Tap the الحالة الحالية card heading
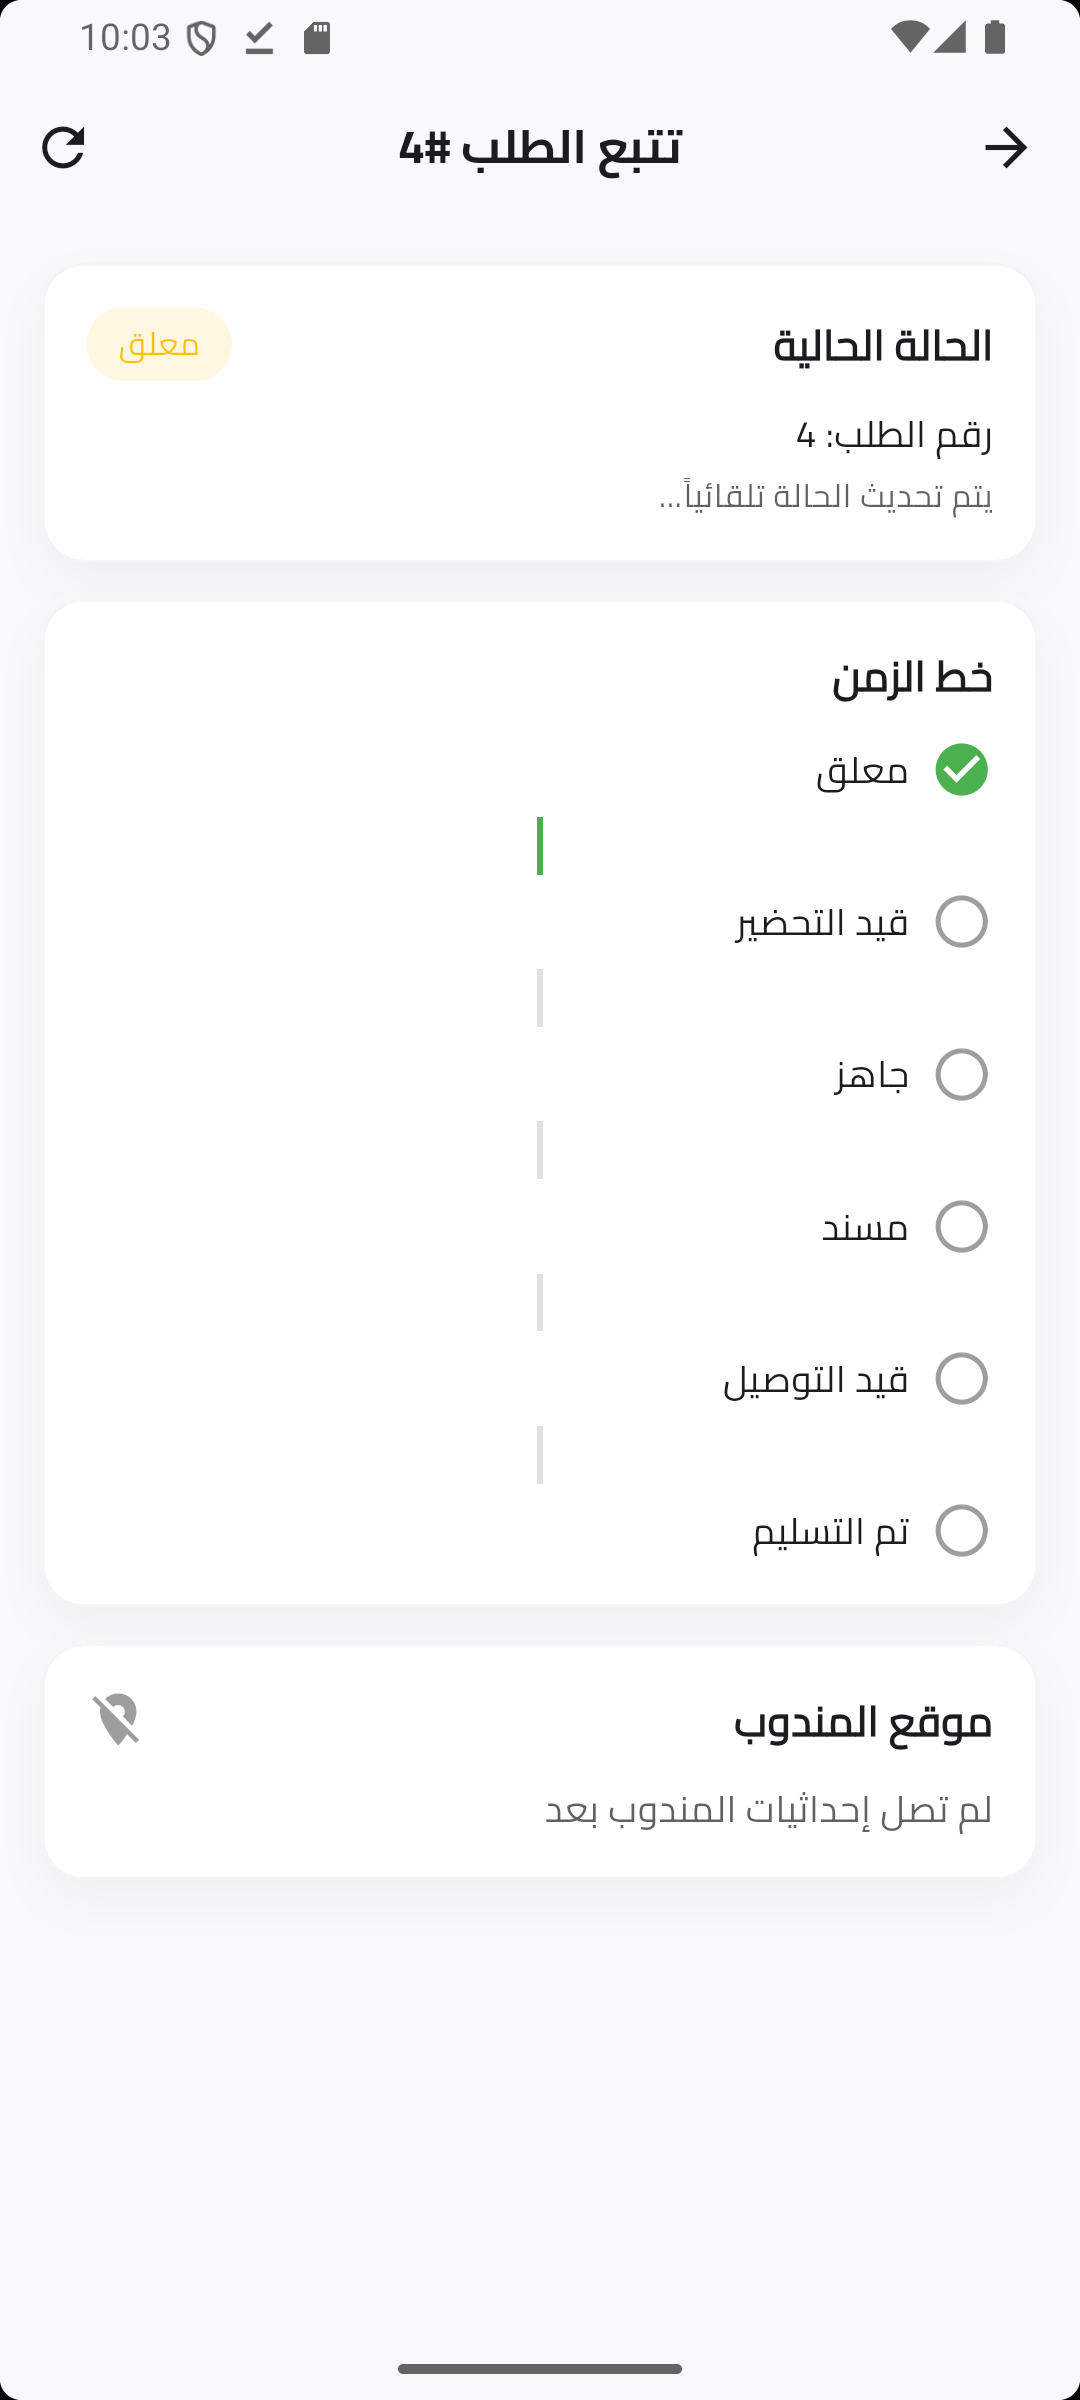 point(882,346)
